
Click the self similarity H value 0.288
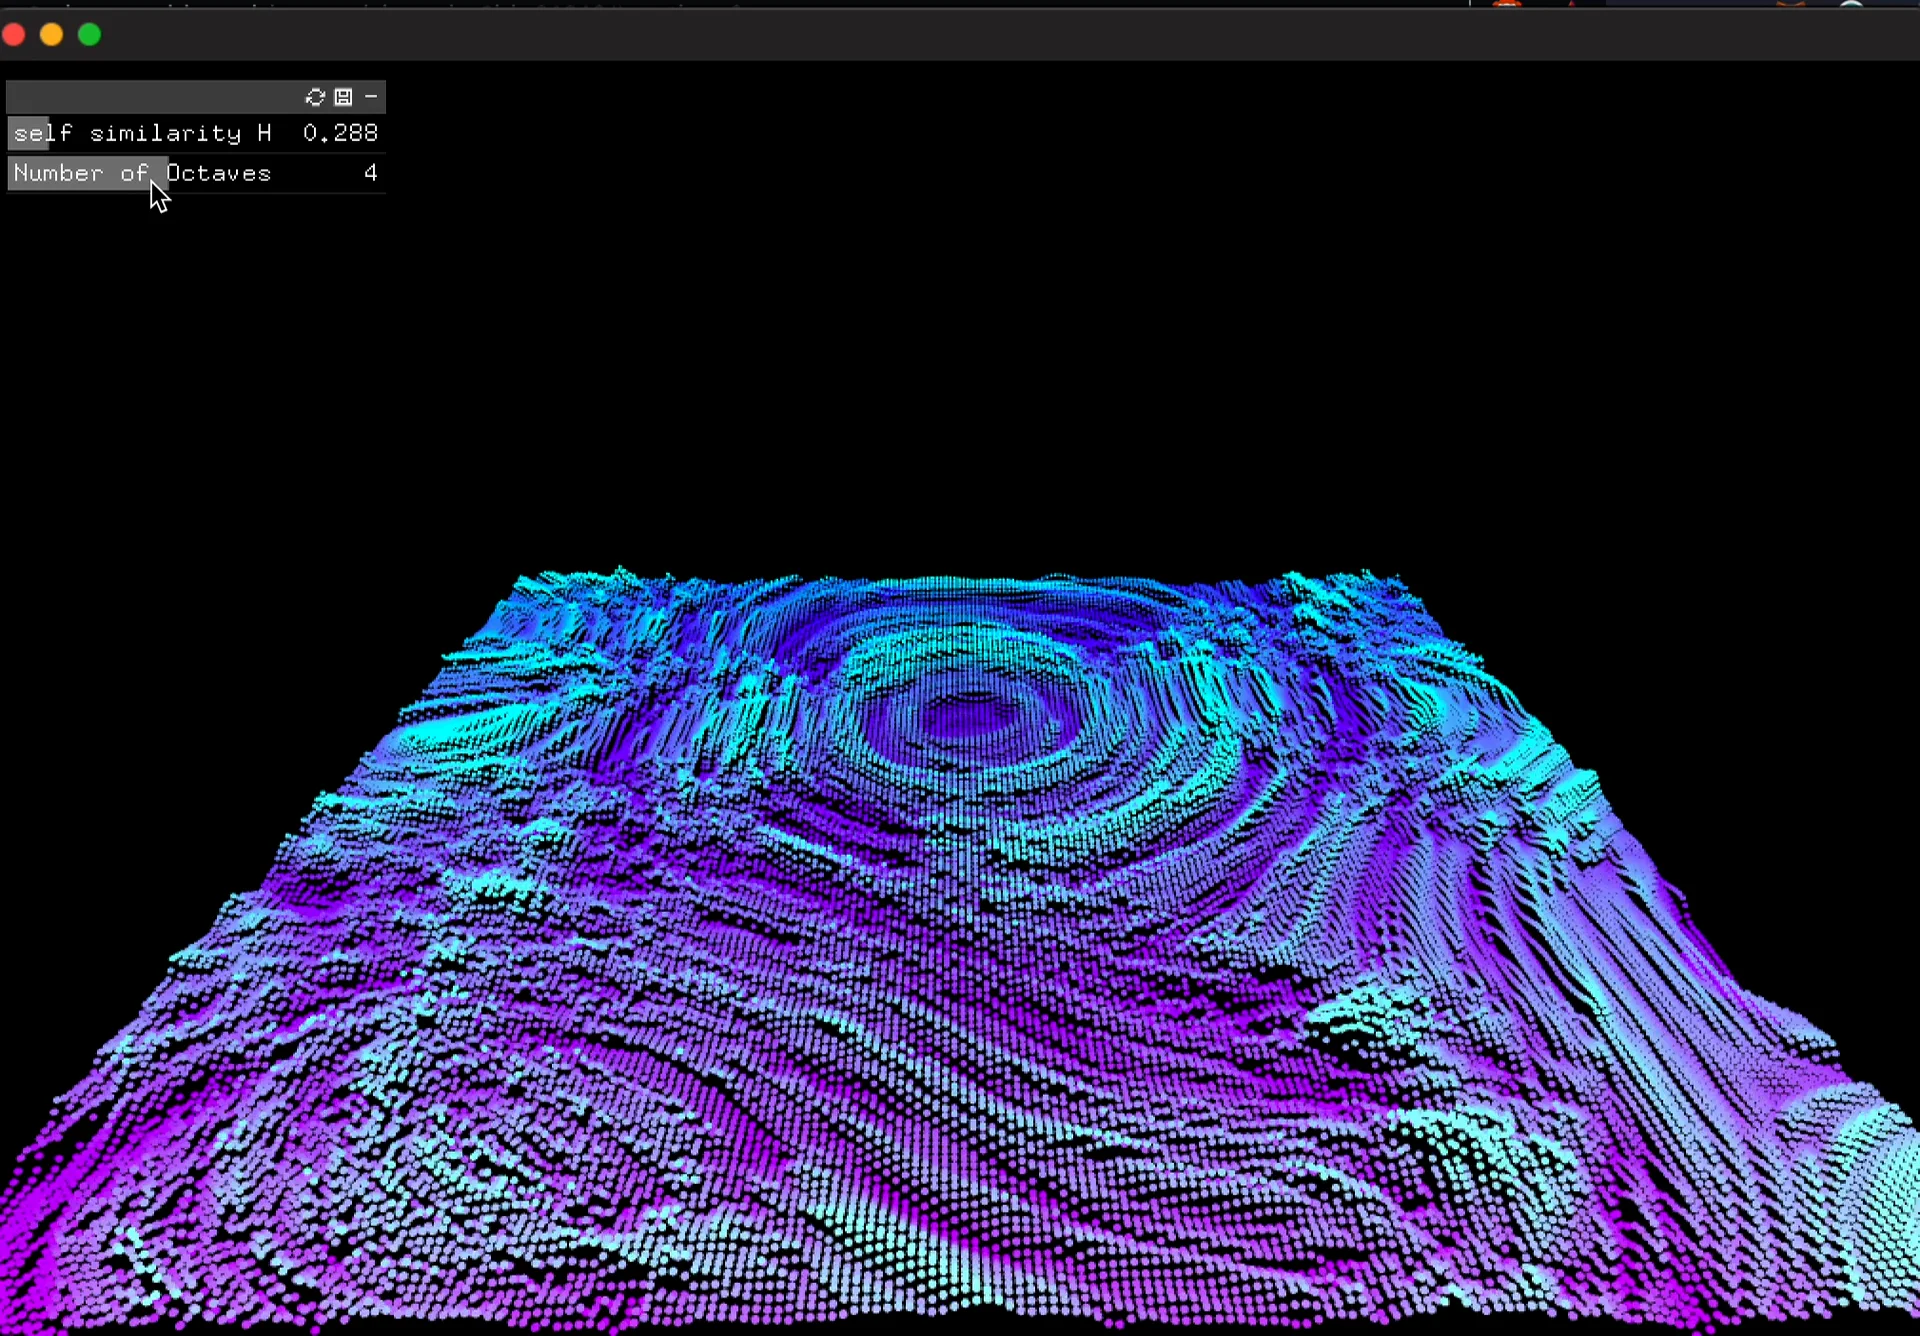(339, 132)
